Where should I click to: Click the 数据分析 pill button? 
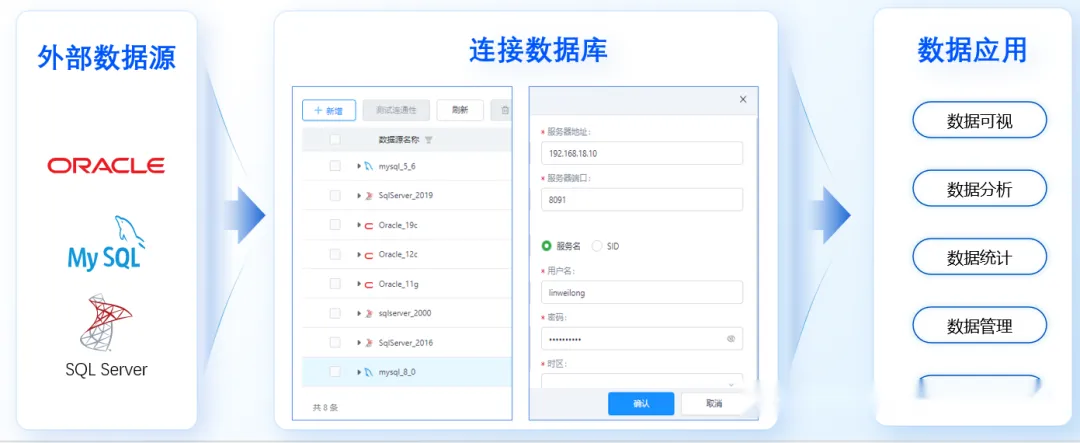(979, 189)
